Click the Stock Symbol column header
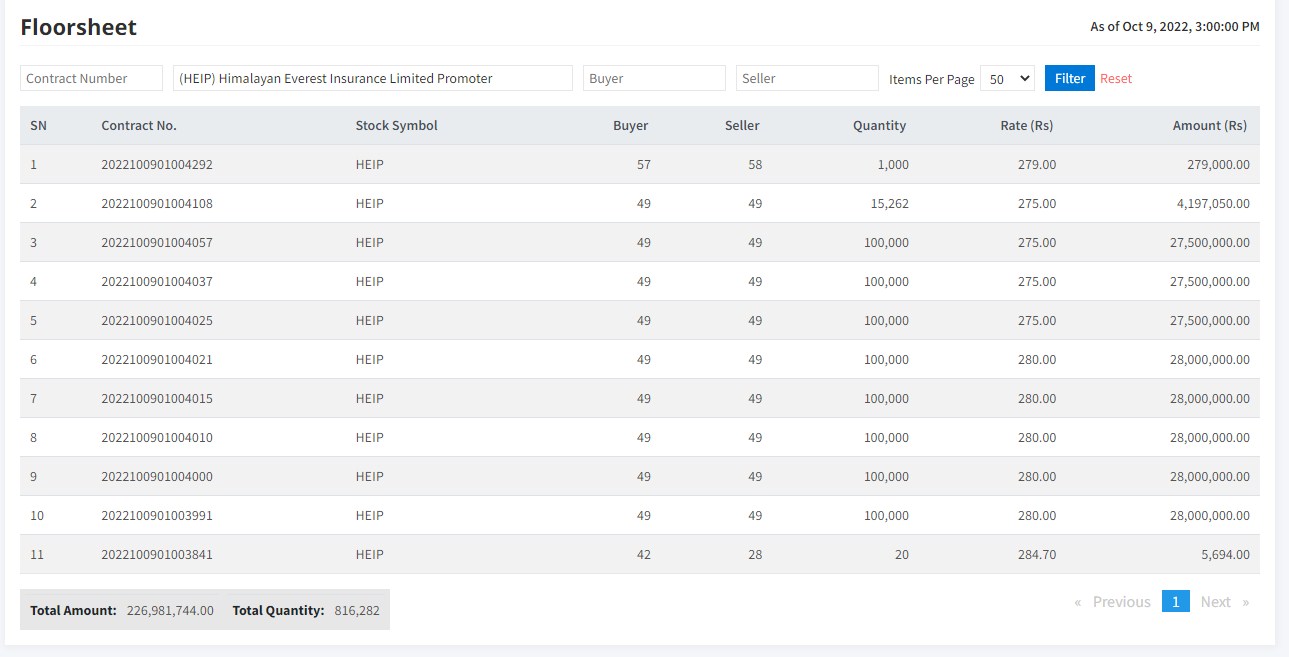Viewport: 1289px width, 657px height. [x=396, y=126]
